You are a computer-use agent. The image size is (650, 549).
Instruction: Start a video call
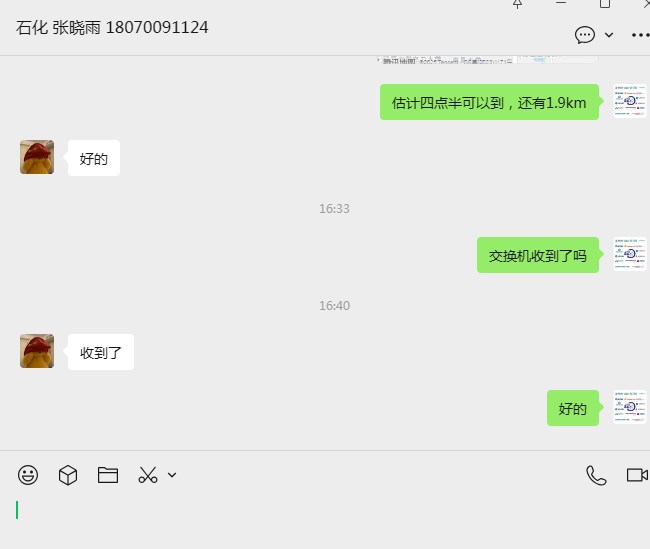click(x=638, y=475)
